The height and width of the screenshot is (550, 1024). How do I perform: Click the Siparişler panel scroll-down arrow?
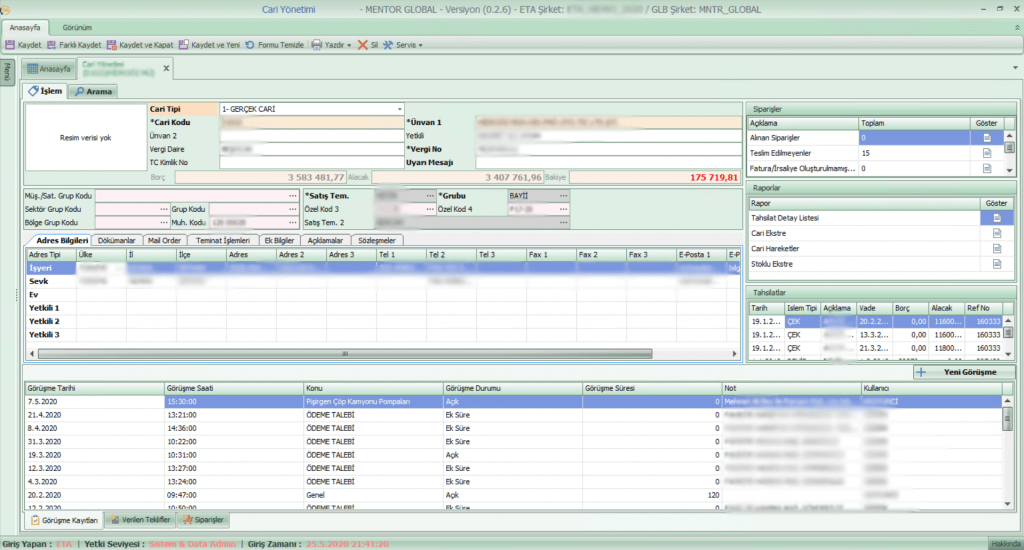(x=1010, y=170)
